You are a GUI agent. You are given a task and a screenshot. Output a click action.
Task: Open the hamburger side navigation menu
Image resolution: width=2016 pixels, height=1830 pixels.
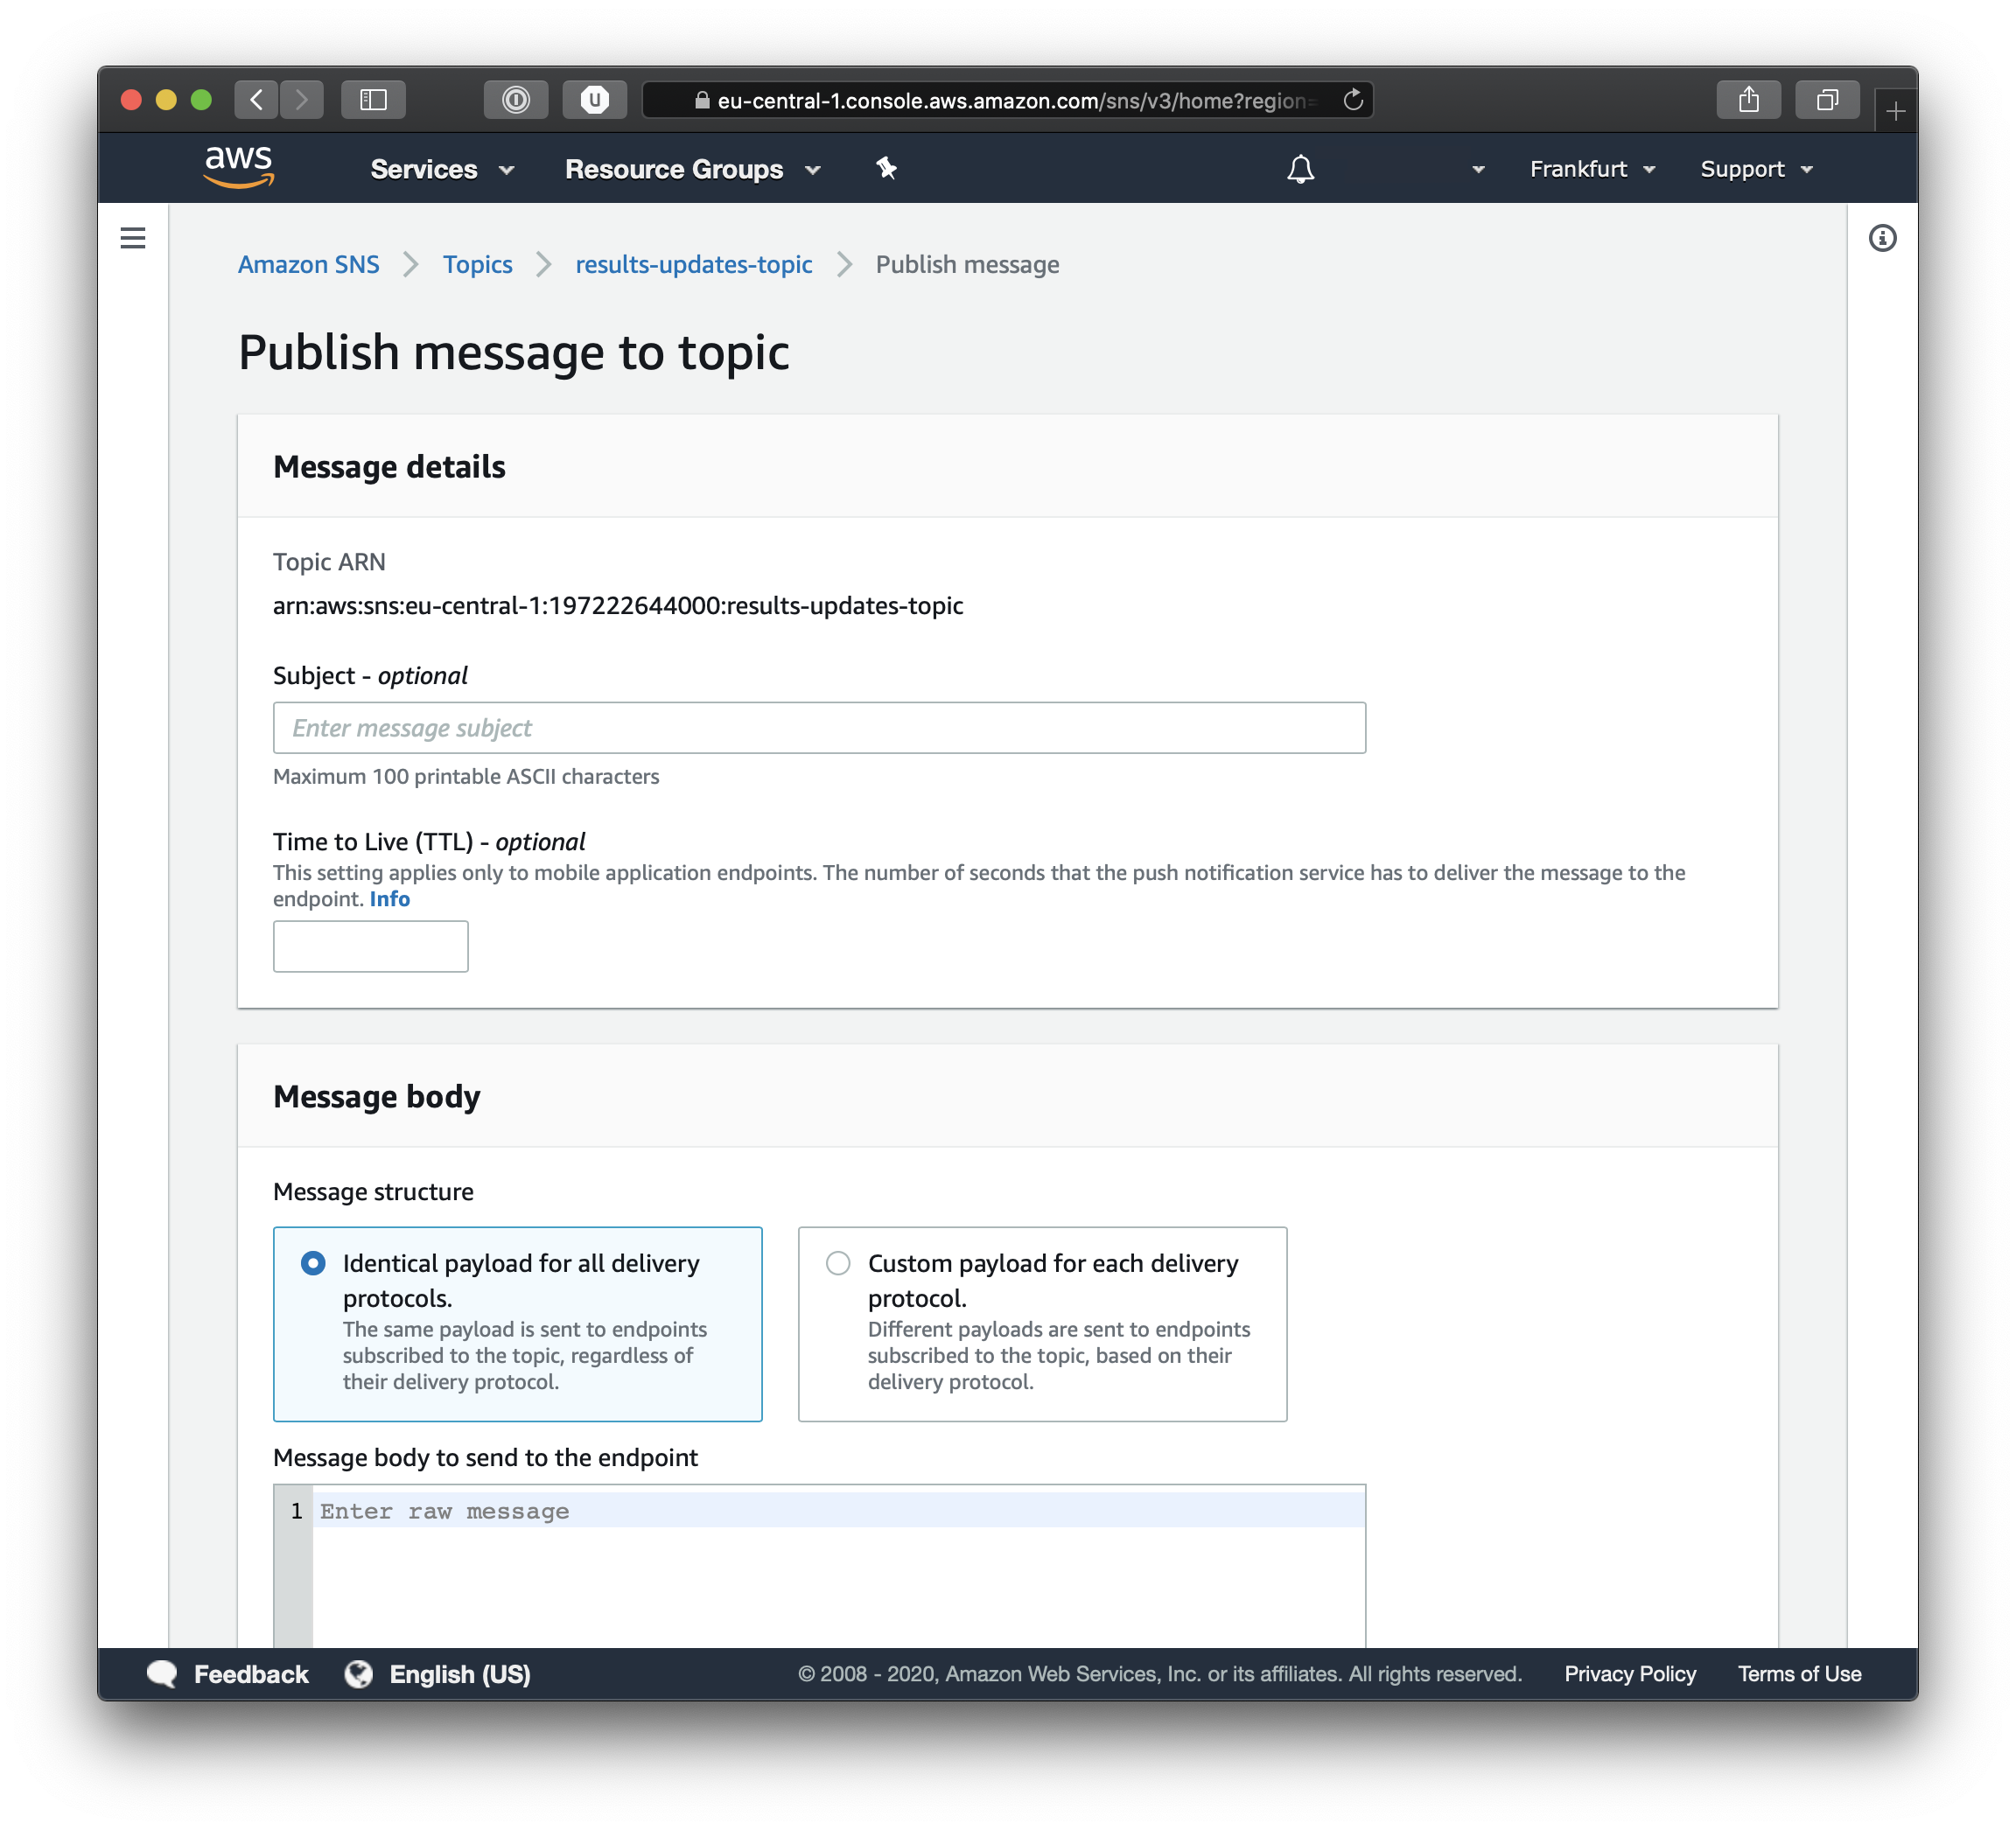click(133, 238)
